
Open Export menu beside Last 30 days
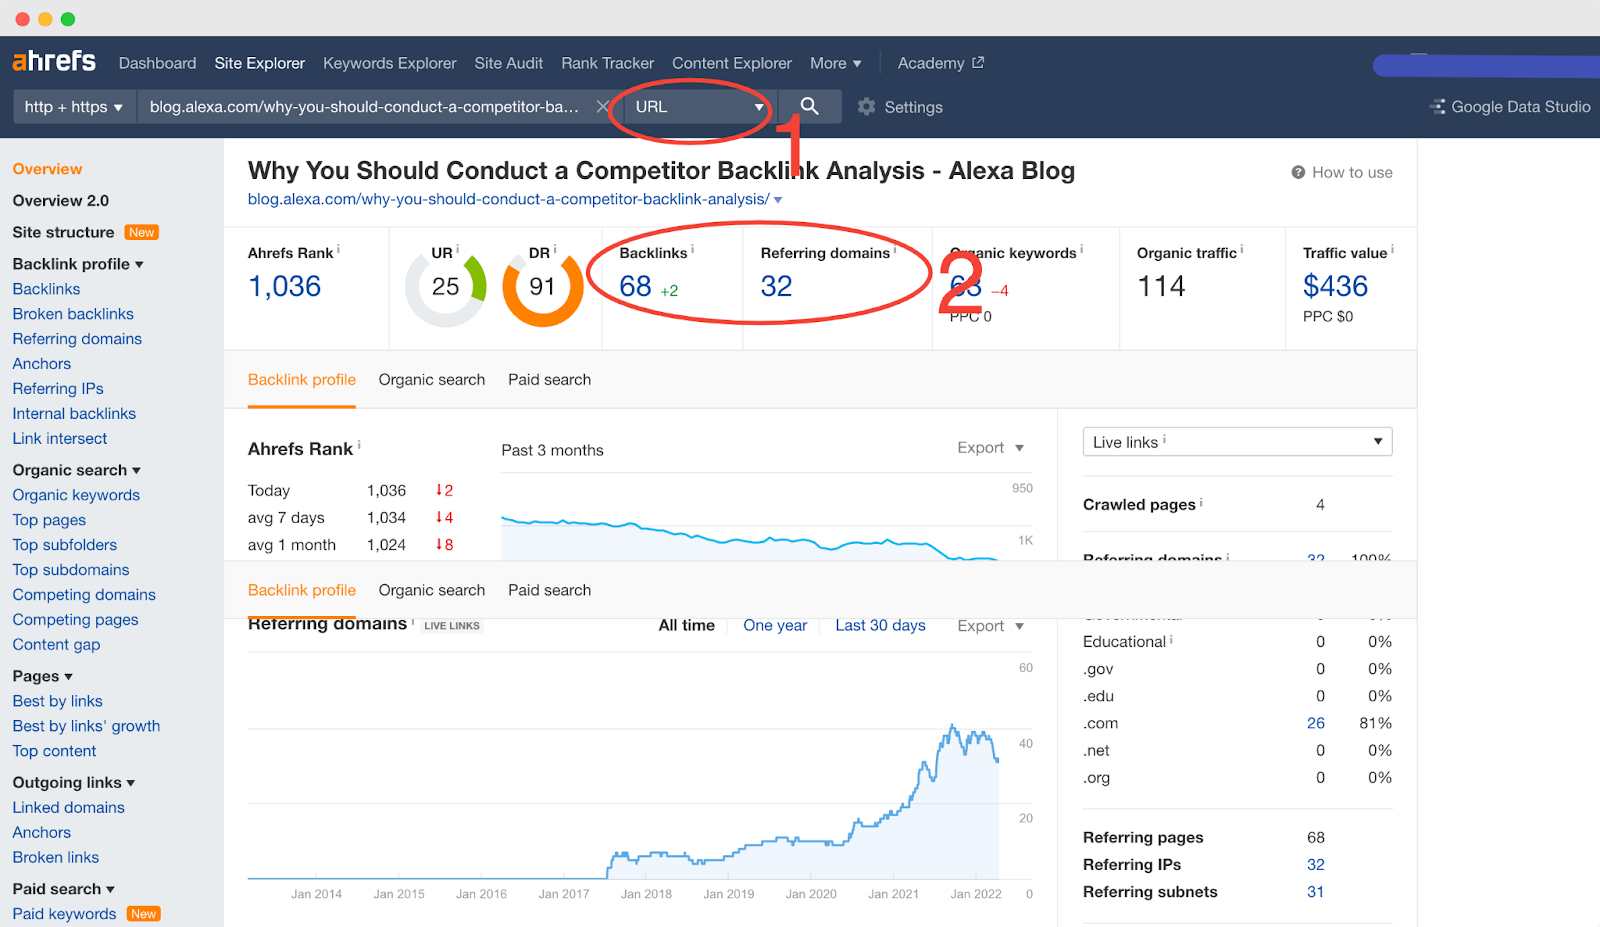[x=990, y=626]
